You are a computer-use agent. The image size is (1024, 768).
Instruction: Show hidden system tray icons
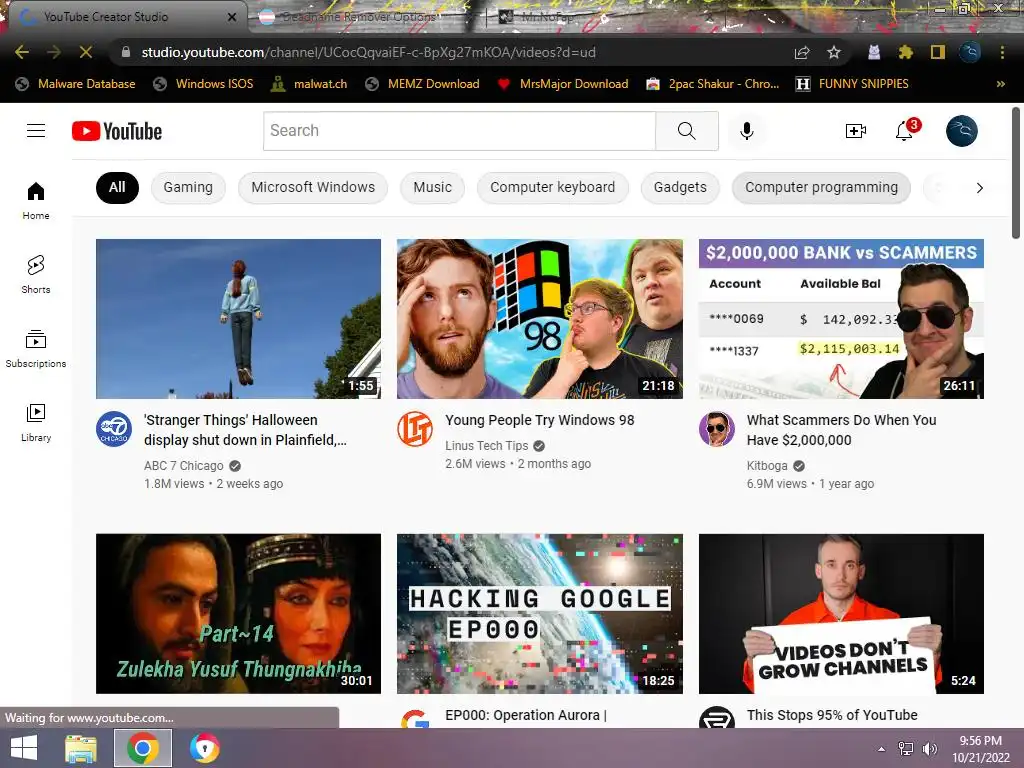coord(882,748)
